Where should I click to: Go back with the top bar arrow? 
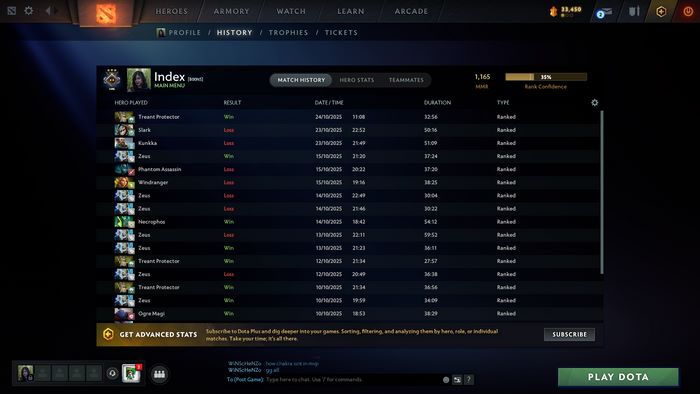pos(48,10)
